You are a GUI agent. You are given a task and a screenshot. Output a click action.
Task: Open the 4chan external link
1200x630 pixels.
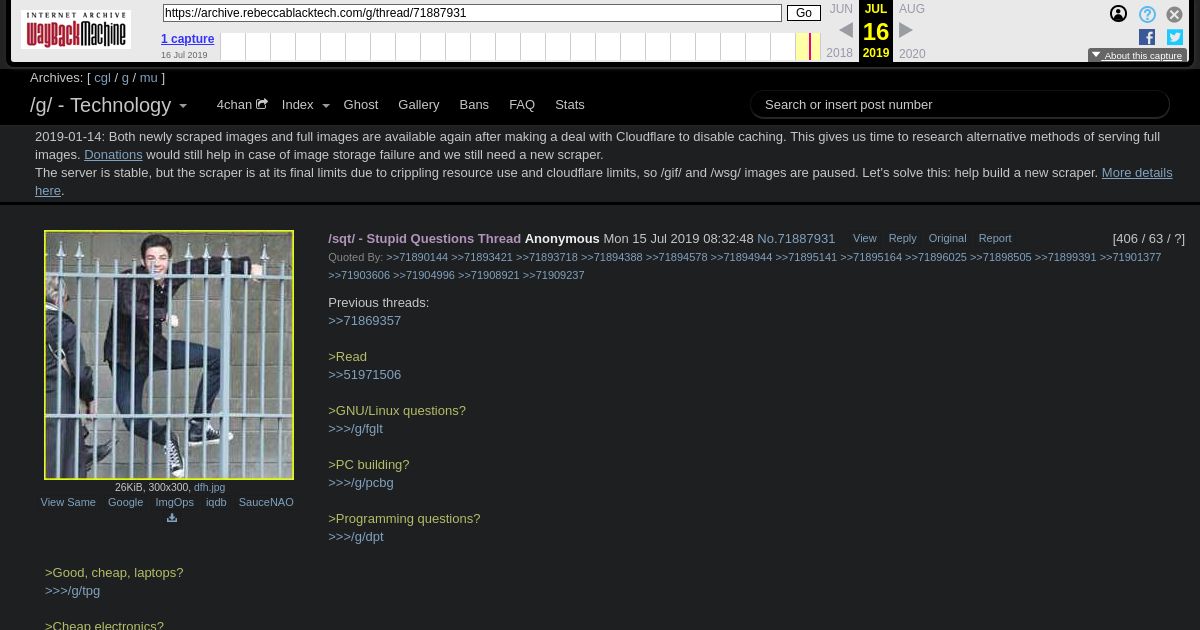point(242,104)
